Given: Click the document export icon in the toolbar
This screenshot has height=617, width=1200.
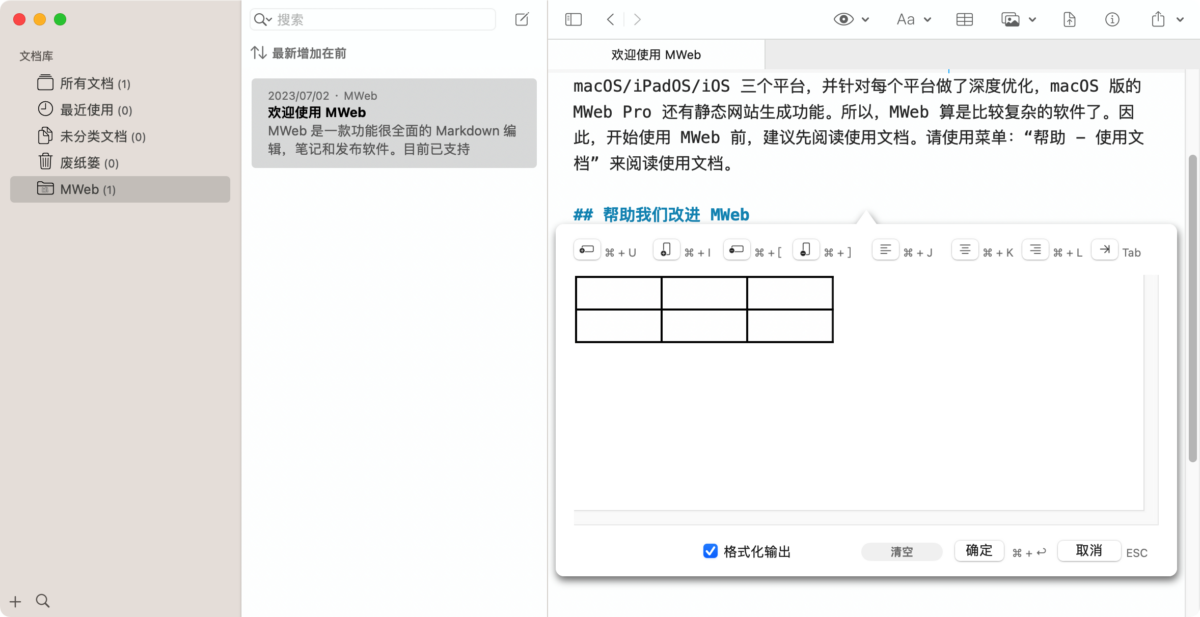Looking at the screenshot, I should click(1069, 19).
